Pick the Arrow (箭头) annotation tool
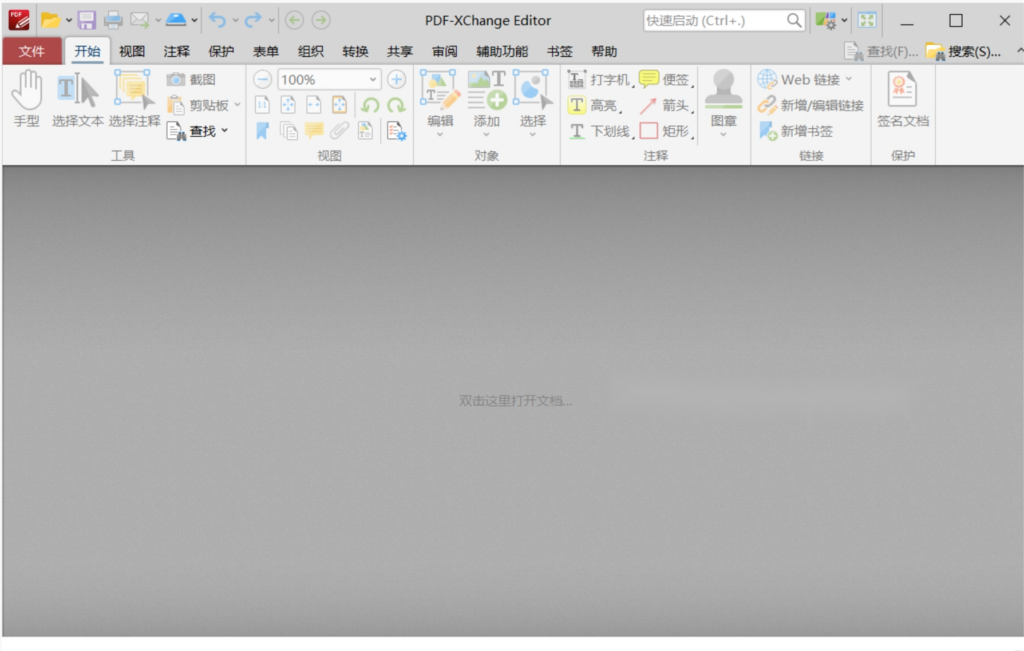This screenshot has height=651, width=1024. 665,105
